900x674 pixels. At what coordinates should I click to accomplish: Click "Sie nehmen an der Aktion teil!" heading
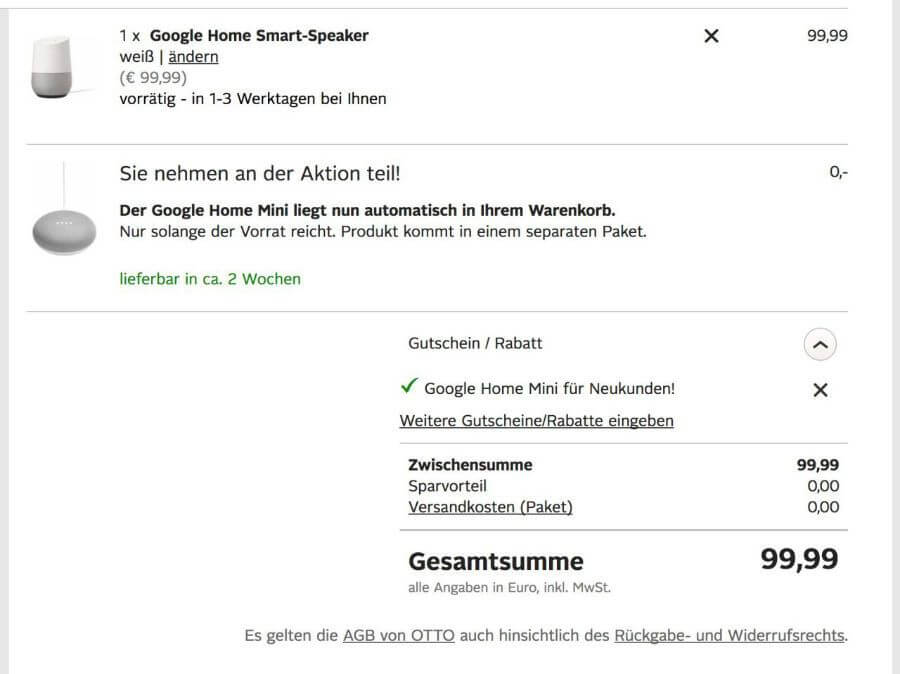coord(259,173)
